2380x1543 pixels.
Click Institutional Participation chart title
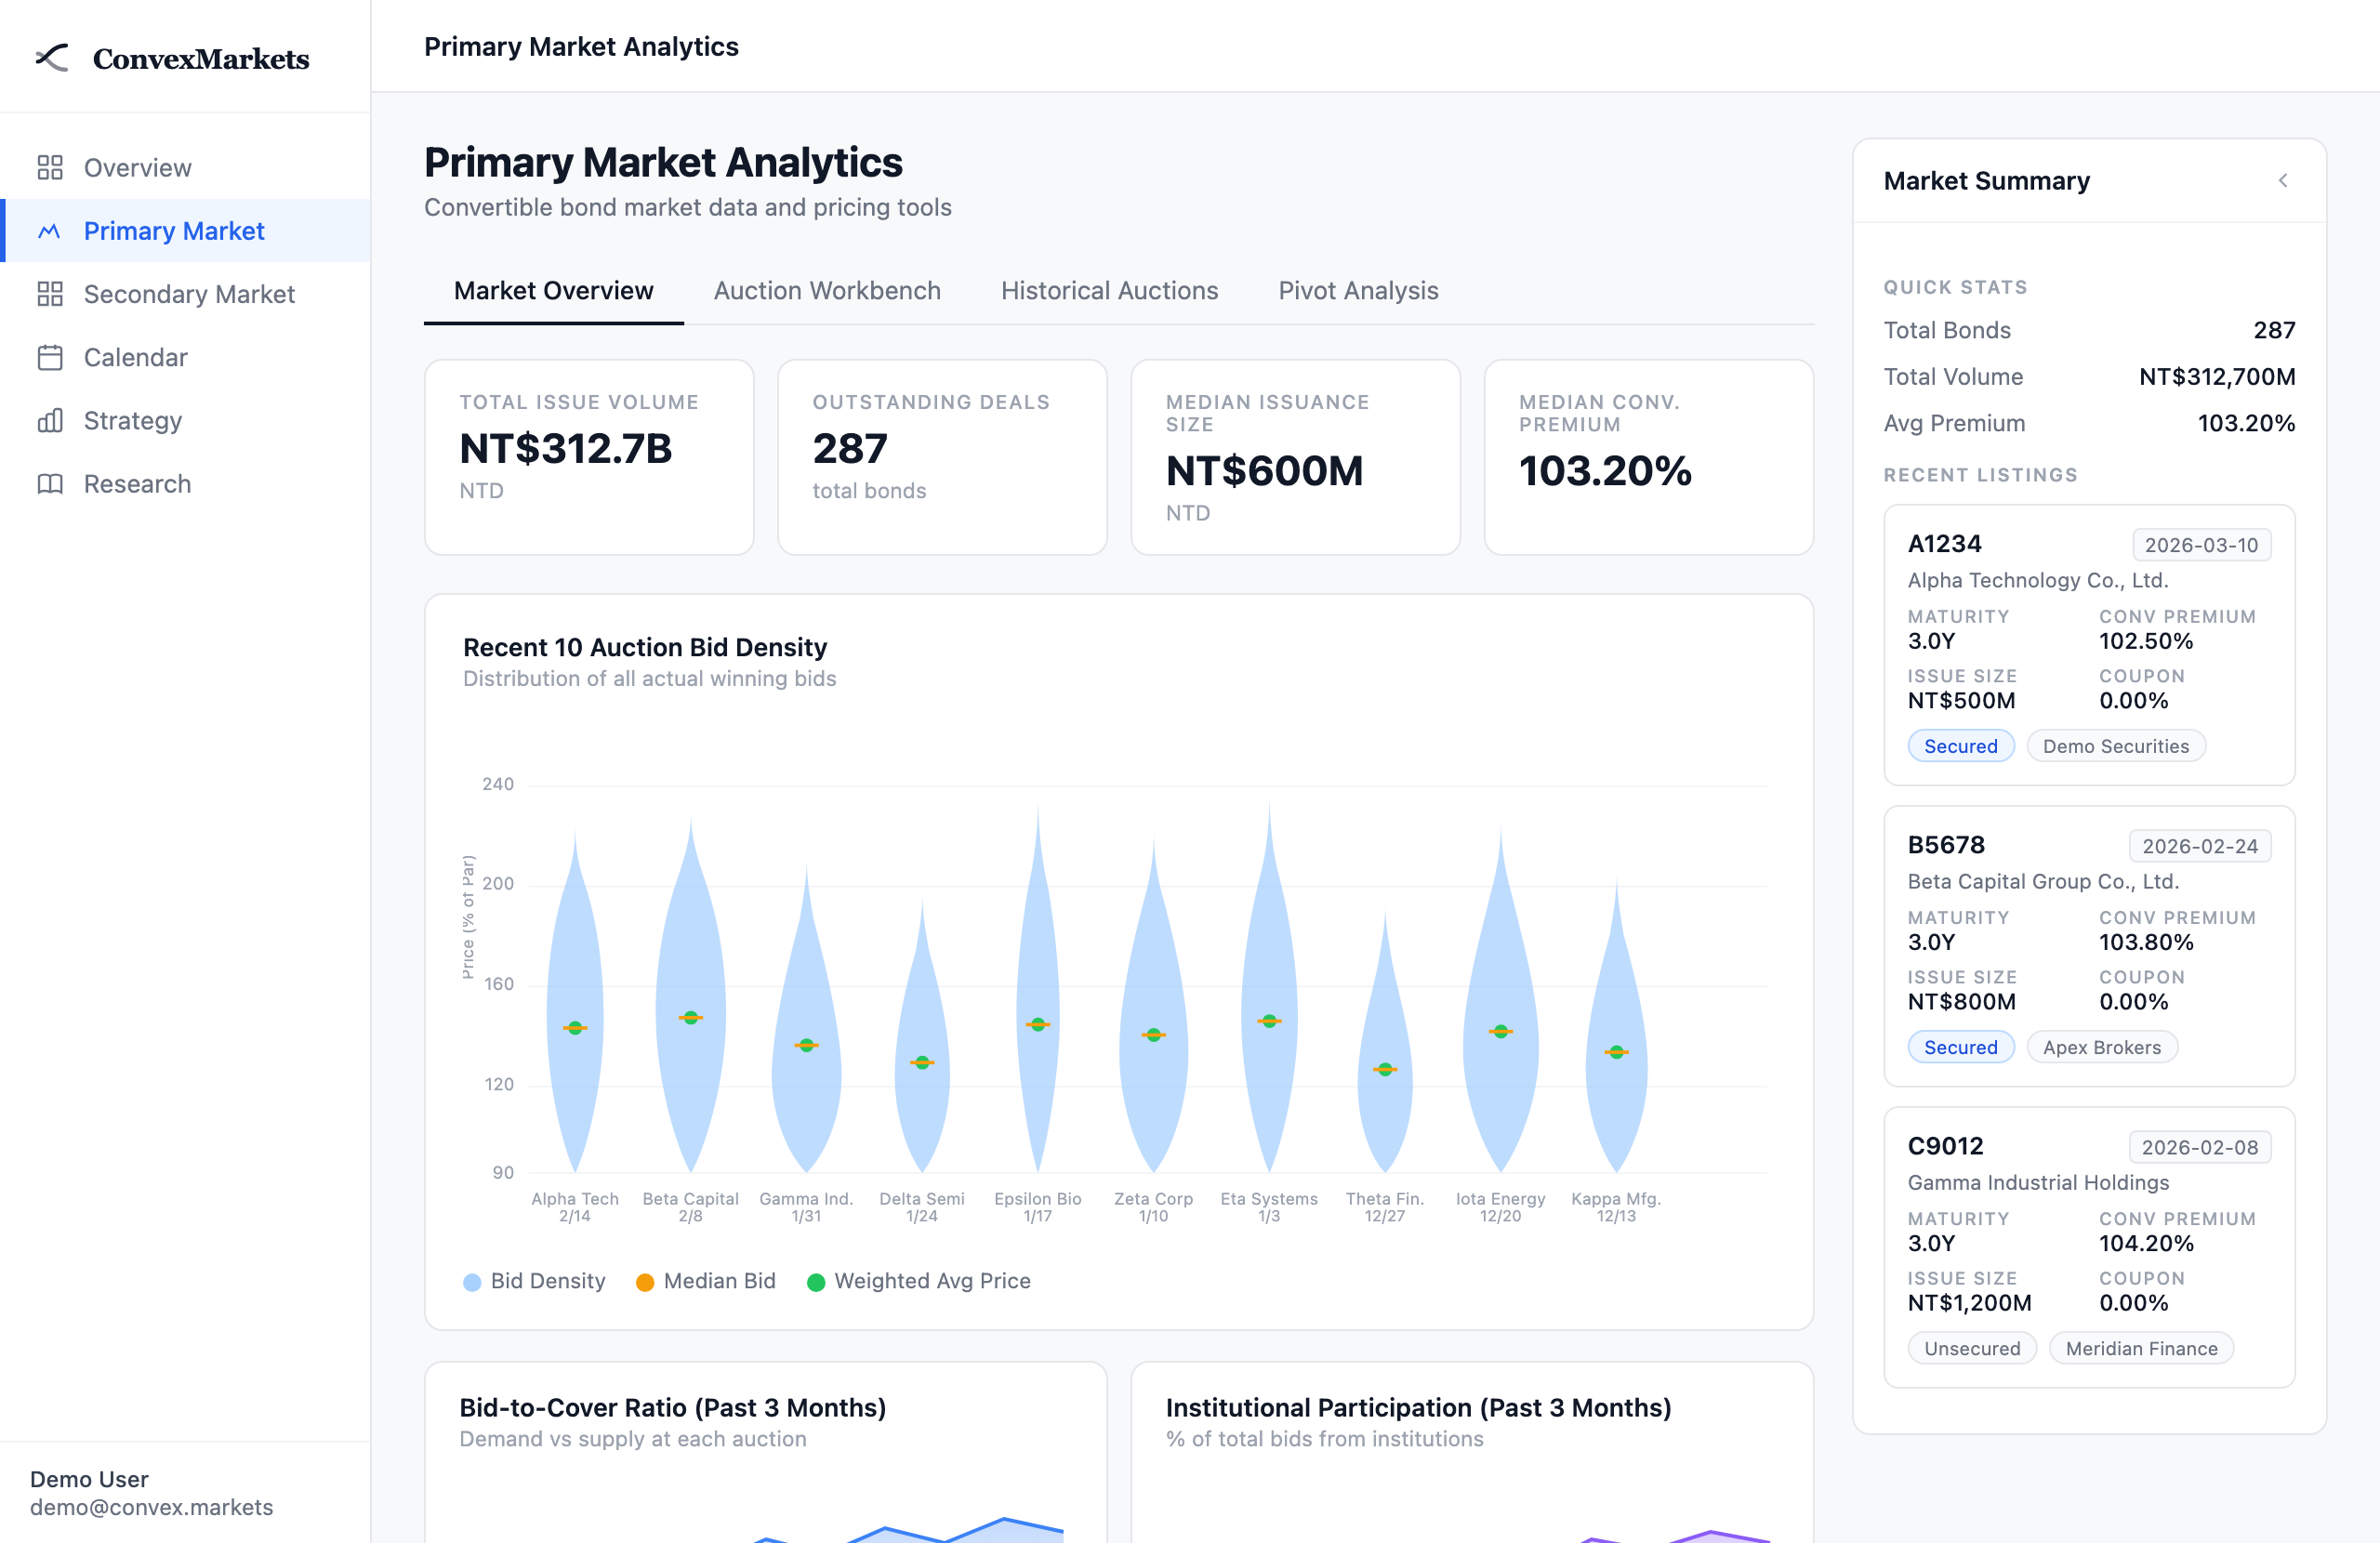1418,1407
